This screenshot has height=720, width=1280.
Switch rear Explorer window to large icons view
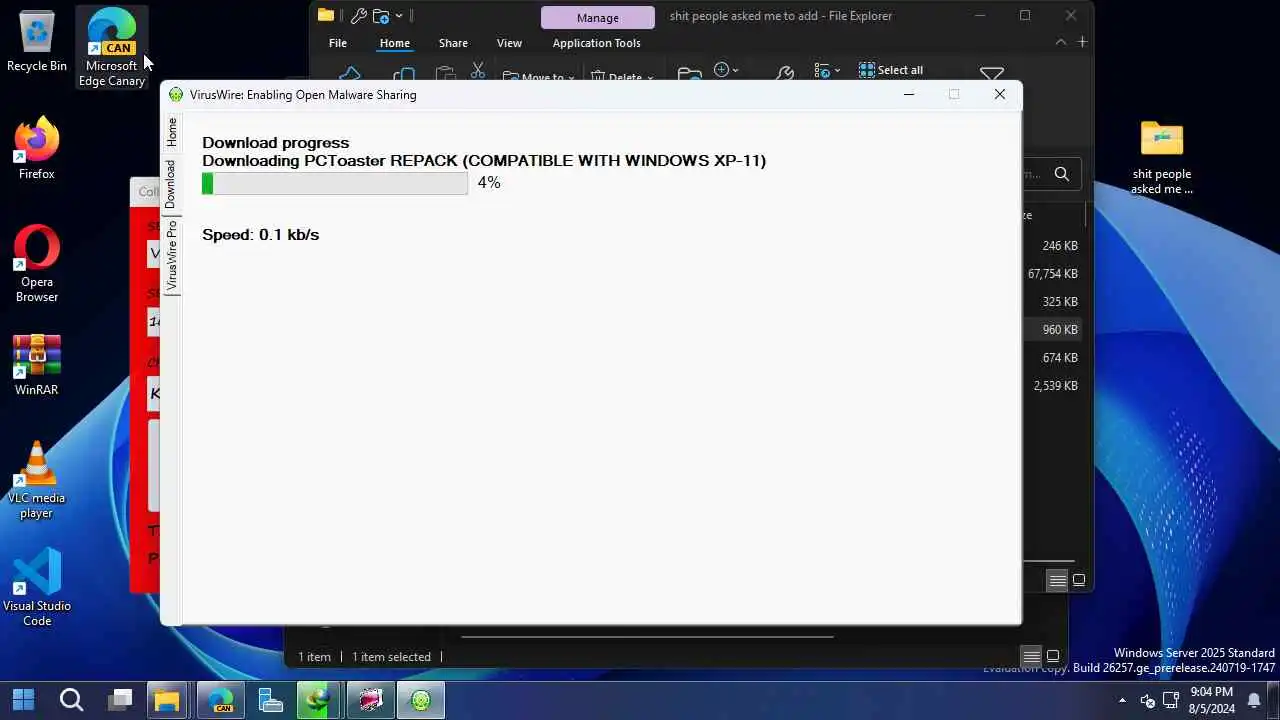click(x=1053, y=656)
